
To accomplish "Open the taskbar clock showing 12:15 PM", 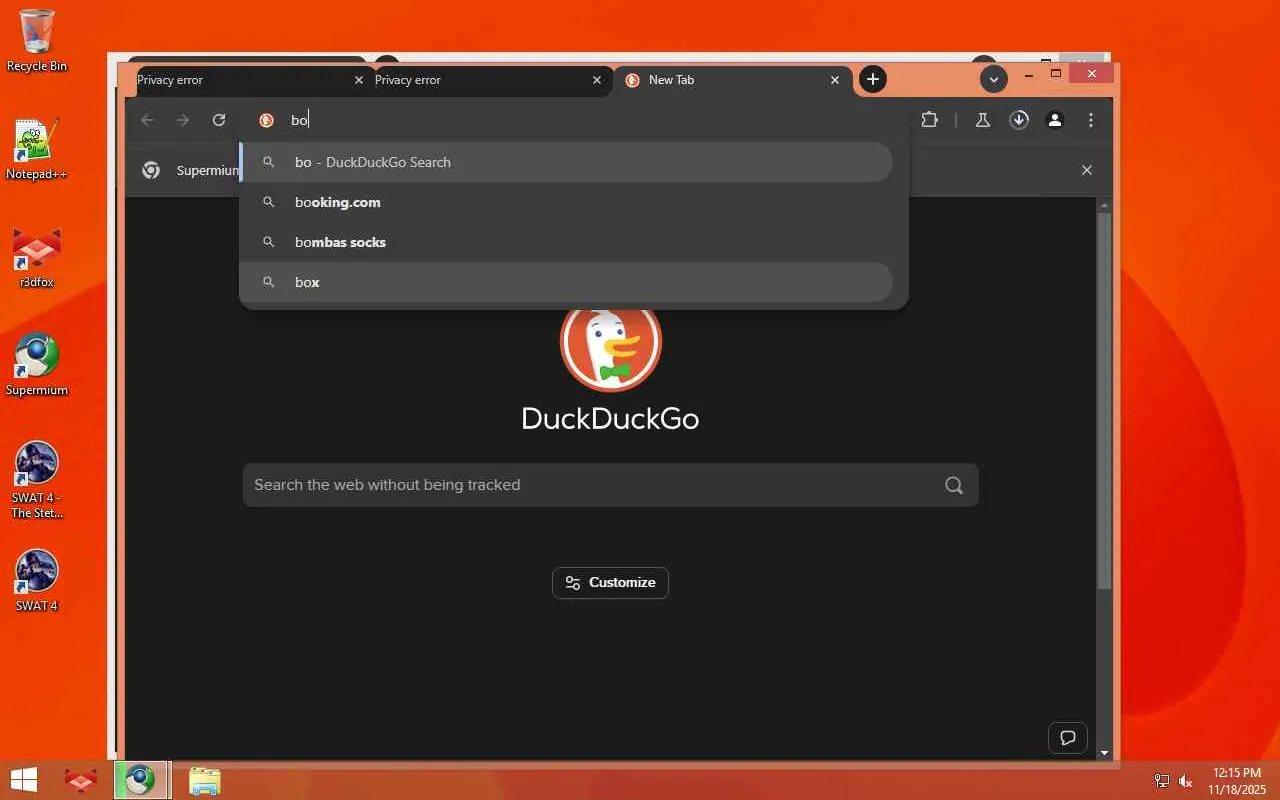I will [1237, 781].
